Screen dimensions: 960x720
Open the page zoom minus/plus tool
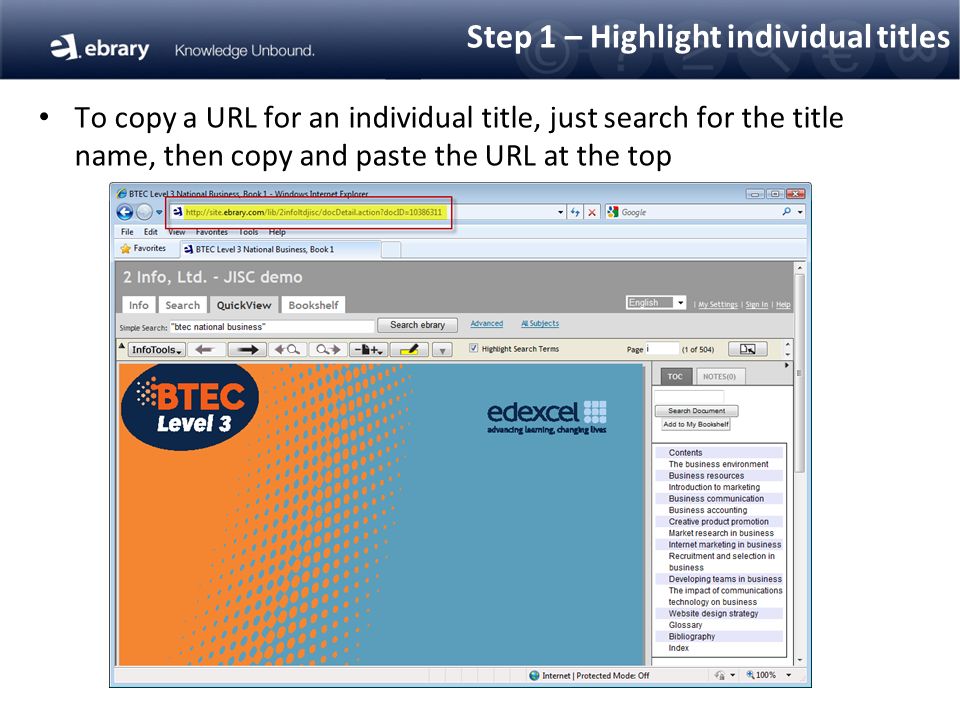(368, 350)
